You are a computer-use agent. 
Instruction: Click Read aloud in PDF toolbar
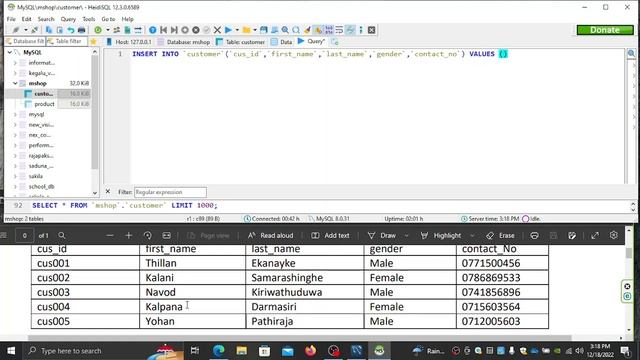271,236
